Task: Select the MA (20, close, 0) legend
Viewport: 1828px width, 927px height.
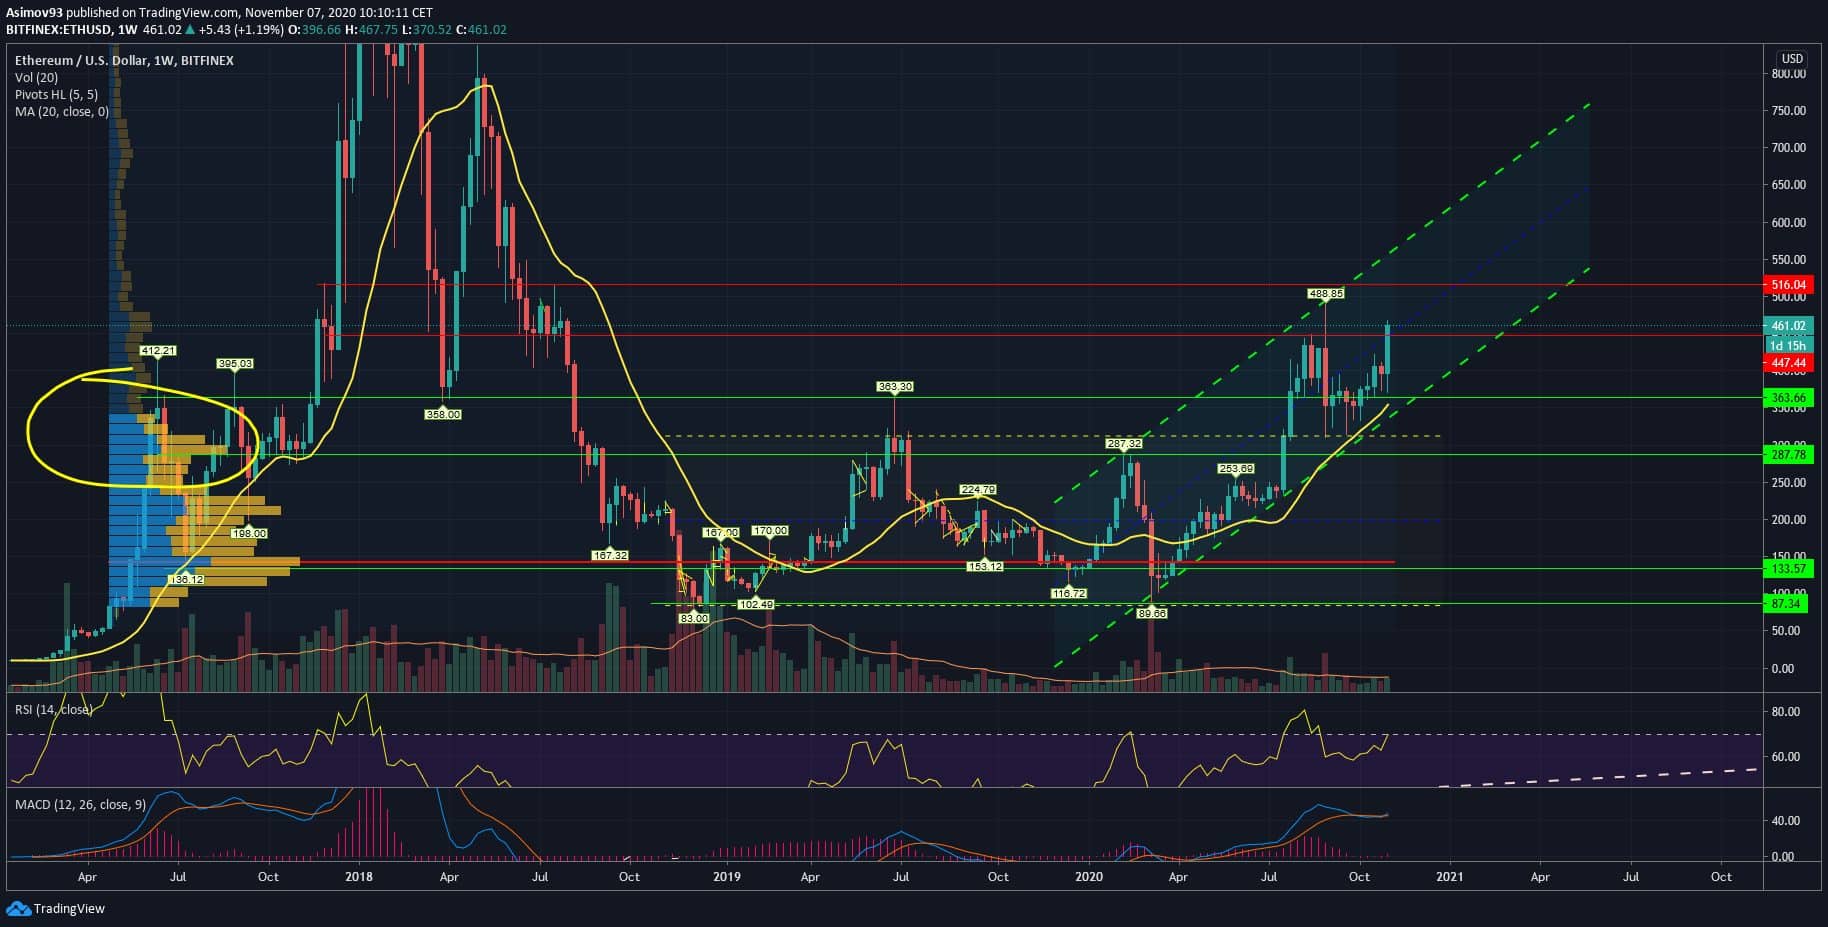Action: point(62,112)
